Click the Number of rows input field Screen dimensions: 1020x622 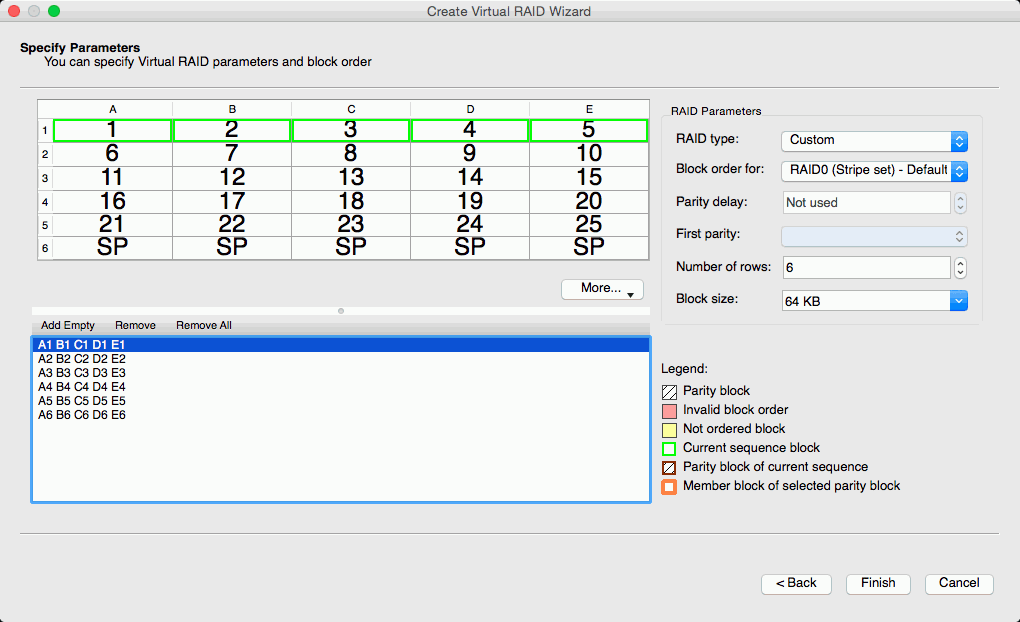click(x=865, y=268)
